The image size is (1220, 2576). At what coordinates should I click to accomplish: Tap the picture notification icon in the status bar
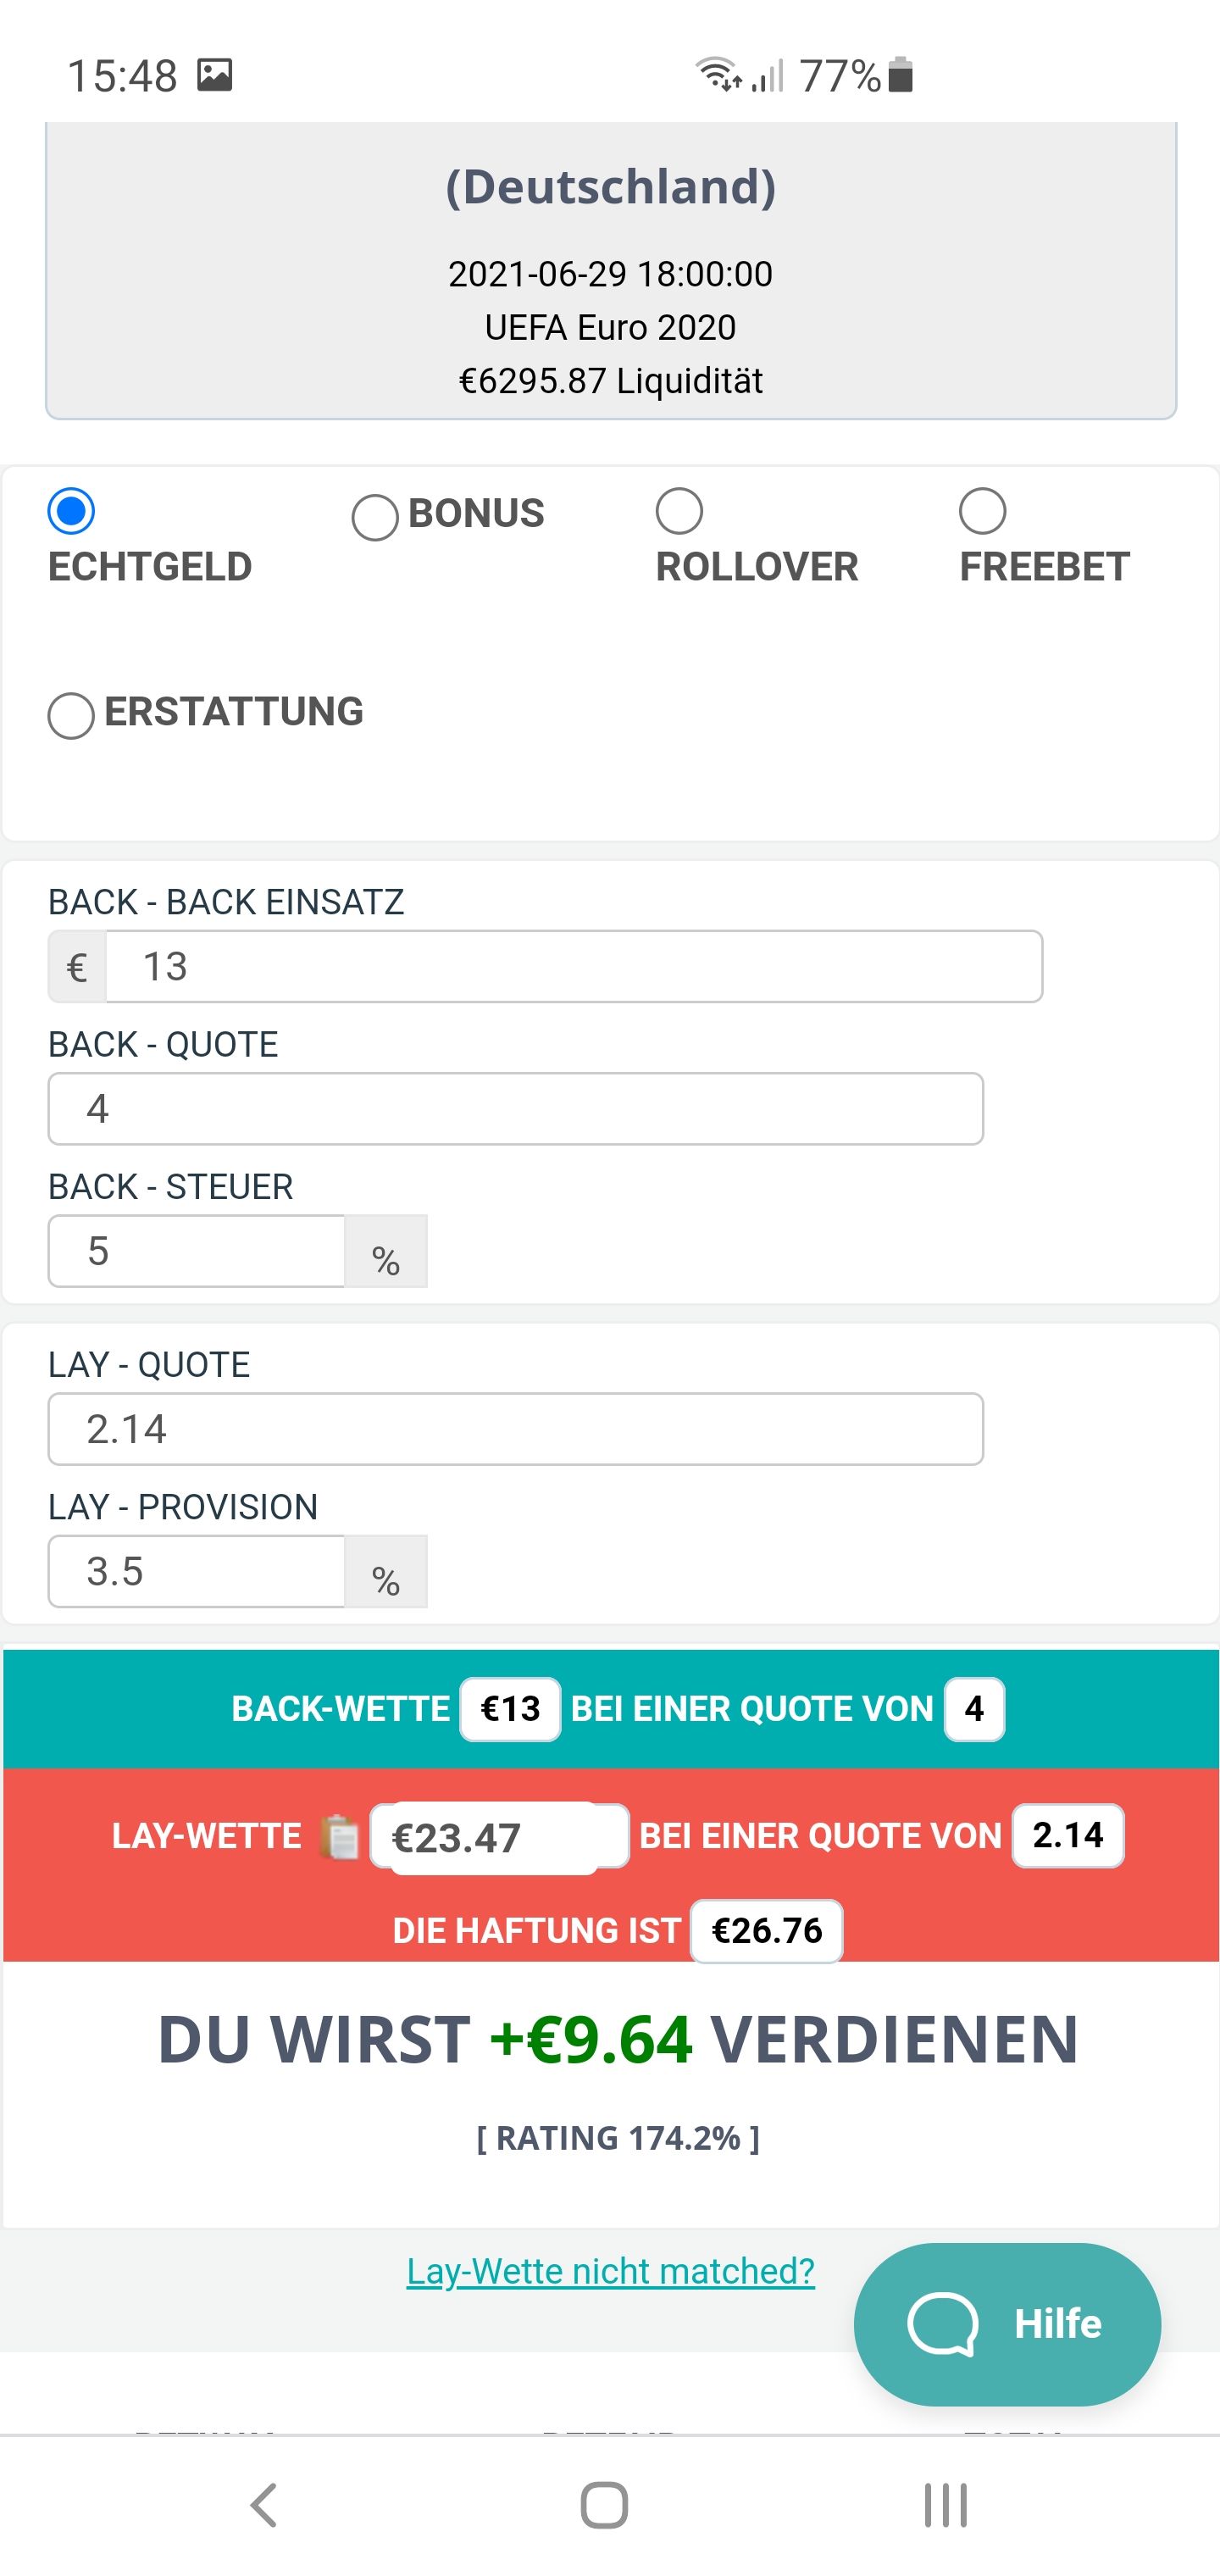coord(214,75)
